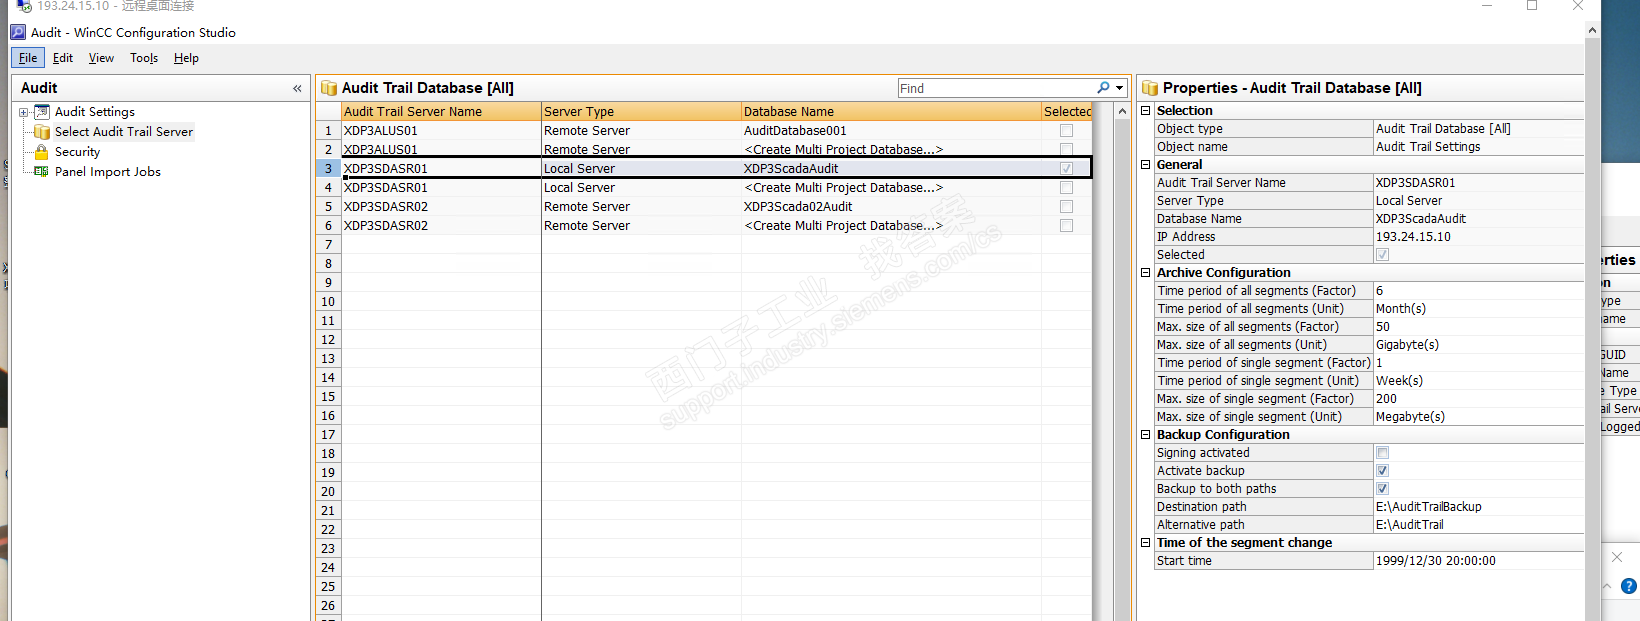Toggle the Backup to both paths checkbox
Viewport: 1640px width, 621px height.
[1382, 489]
